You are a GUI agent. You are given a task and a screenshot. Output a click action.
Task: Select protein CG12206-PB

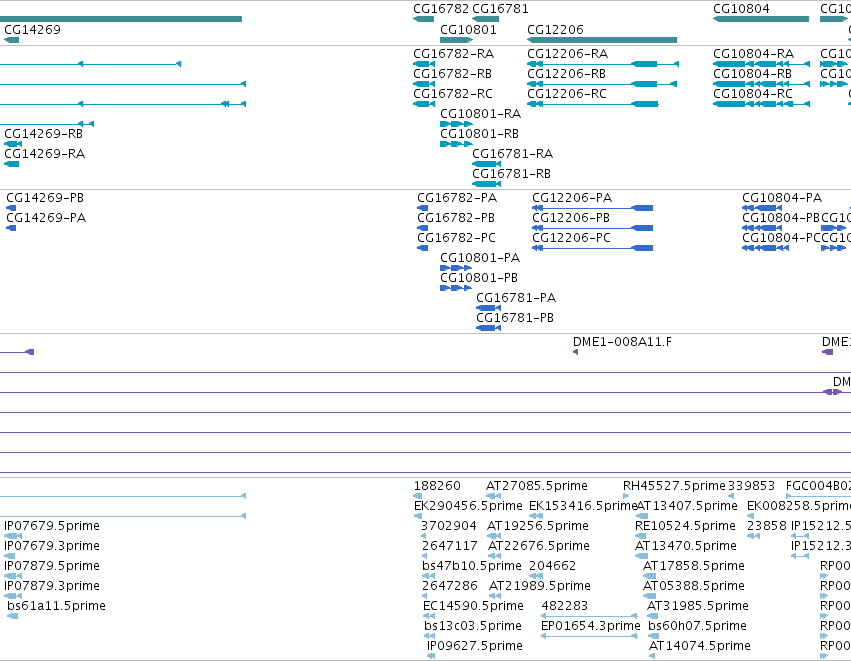[x=571, y=218]
